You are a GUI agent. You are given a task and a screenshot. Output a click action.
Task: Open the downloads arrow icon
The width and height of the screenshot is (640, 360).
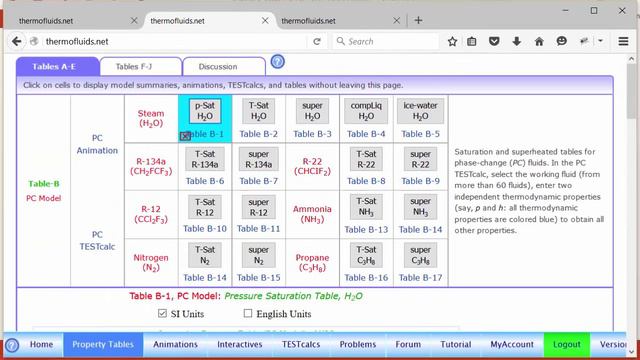click(517, 41)
